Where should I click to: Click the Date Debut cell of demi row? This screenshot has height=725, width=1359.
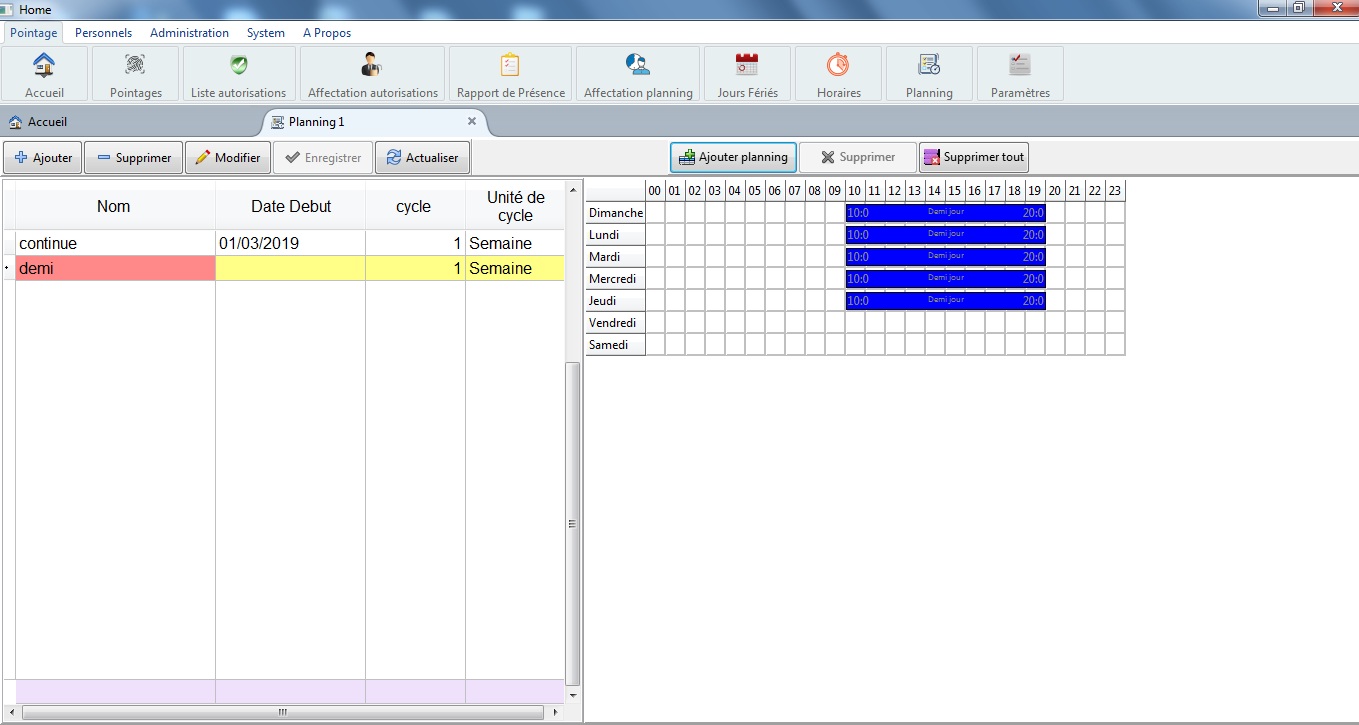pyautogui.click(x=290, y=269)
